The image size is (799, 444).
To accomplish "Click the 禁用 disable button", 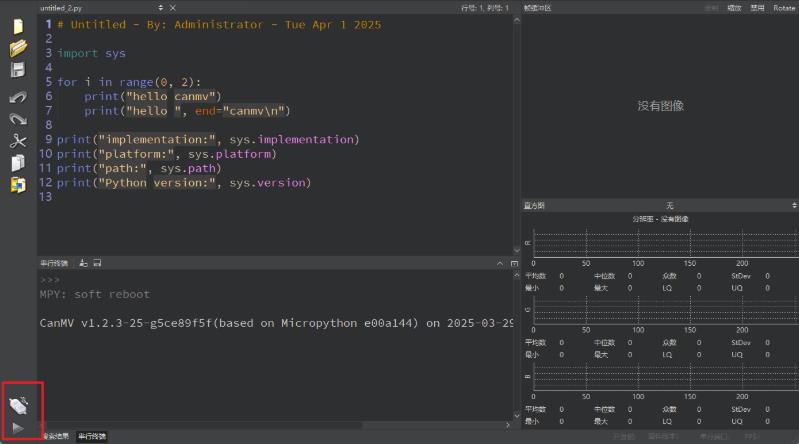I will pos(758,7).
